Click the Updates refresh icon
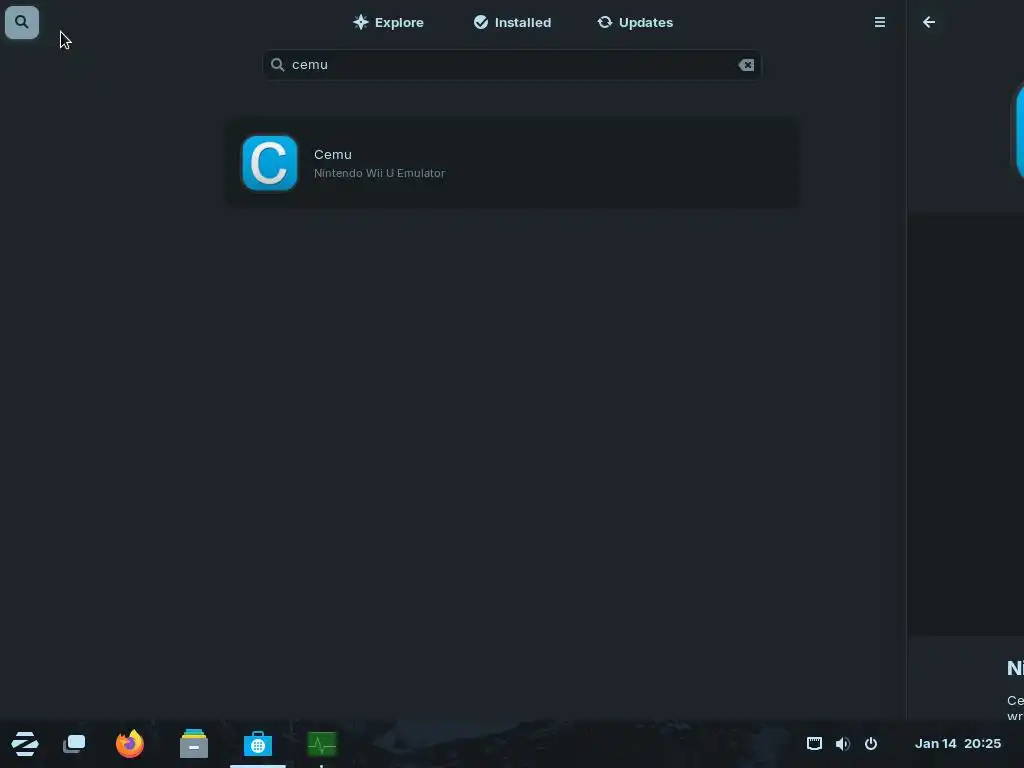This screenshot has height=768, width=1024. (x=605, y=22)
